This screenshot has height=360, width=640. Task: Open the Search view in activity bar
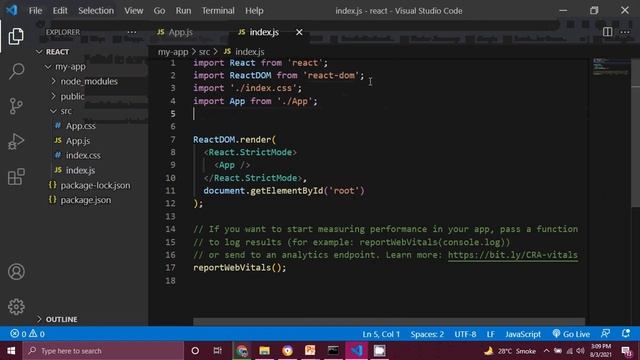(x=16, y=71)
